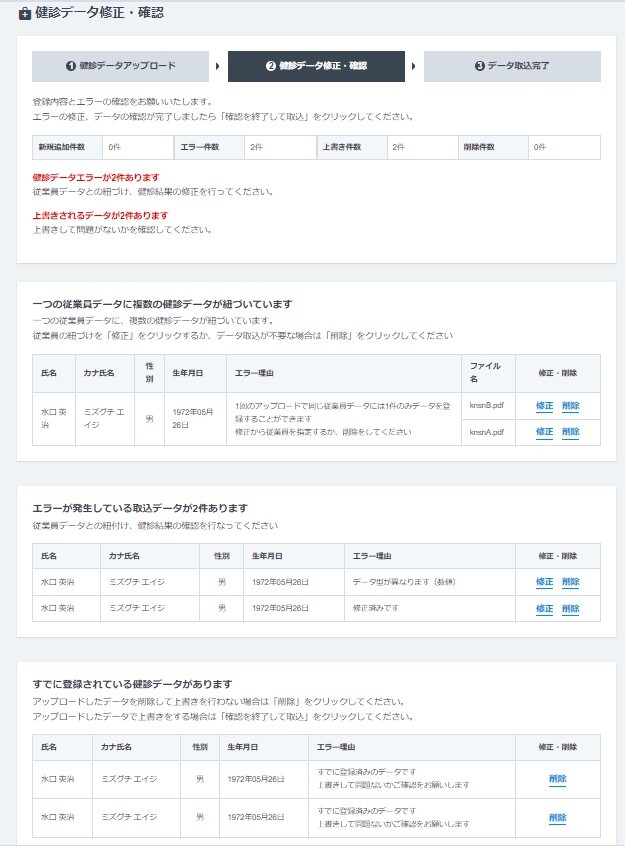Click 修正 for the knsnB.pdf row
This screenshot has width=625, height=846.
click(x=544, y=406)
